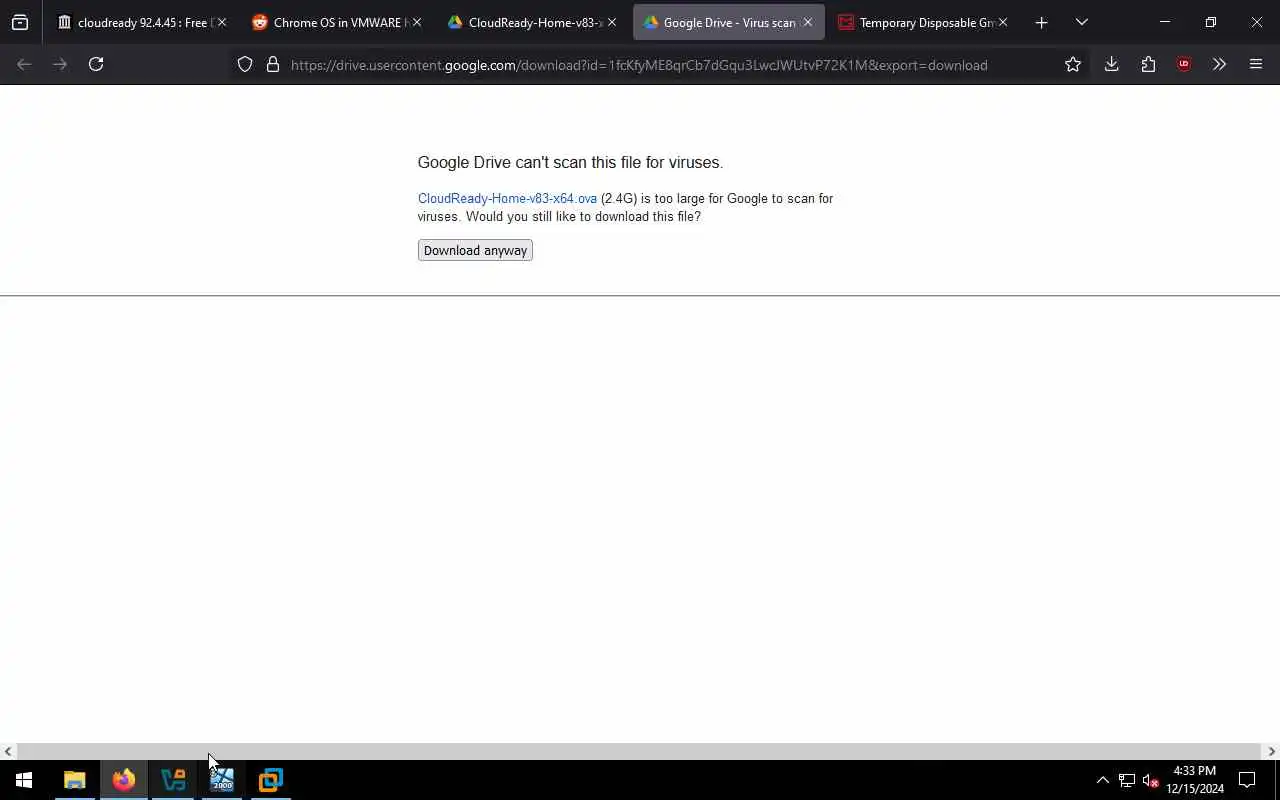Close the Chrome OS in VMWARE tab

417,22
